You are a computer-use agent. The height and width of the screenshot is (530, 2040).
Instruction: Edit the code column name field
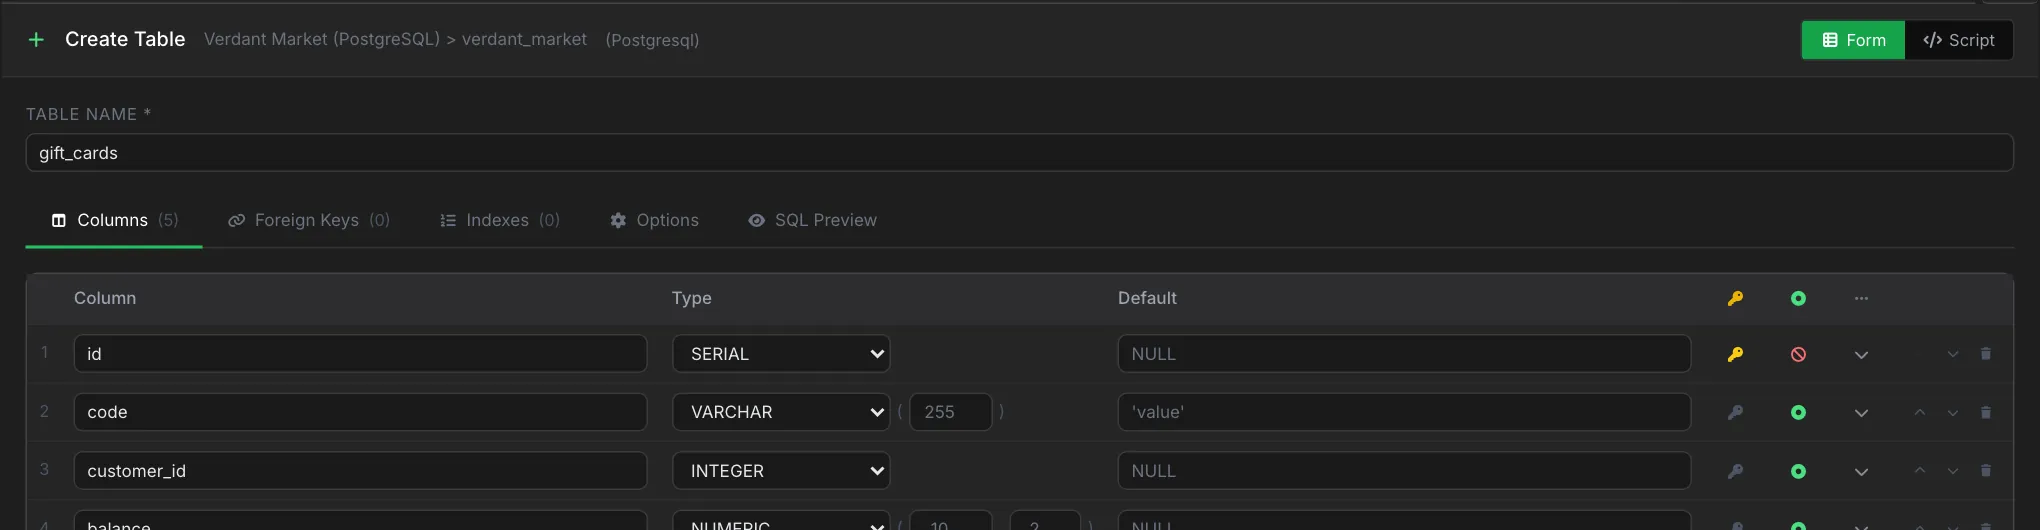coord(360,412)
